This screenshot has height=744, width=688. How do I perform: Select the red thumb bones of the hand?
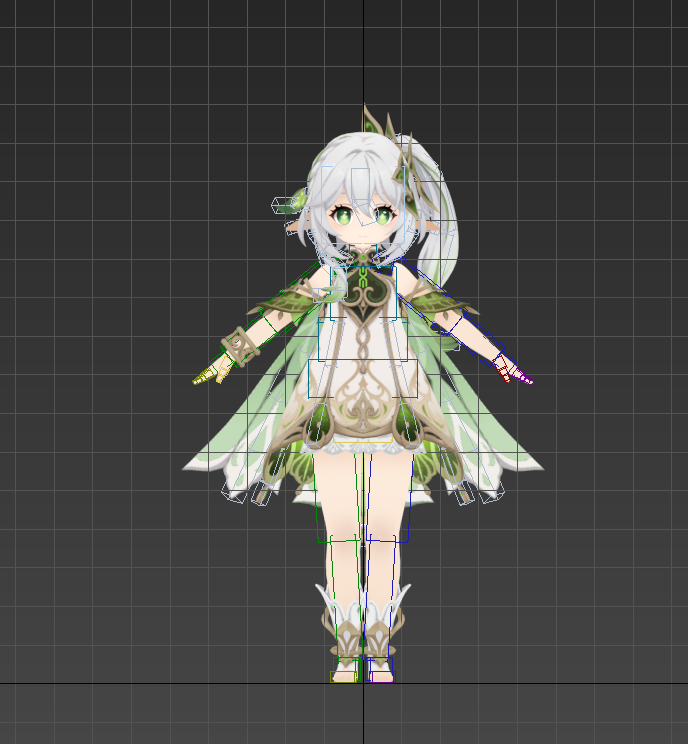(x=502, y=368)
